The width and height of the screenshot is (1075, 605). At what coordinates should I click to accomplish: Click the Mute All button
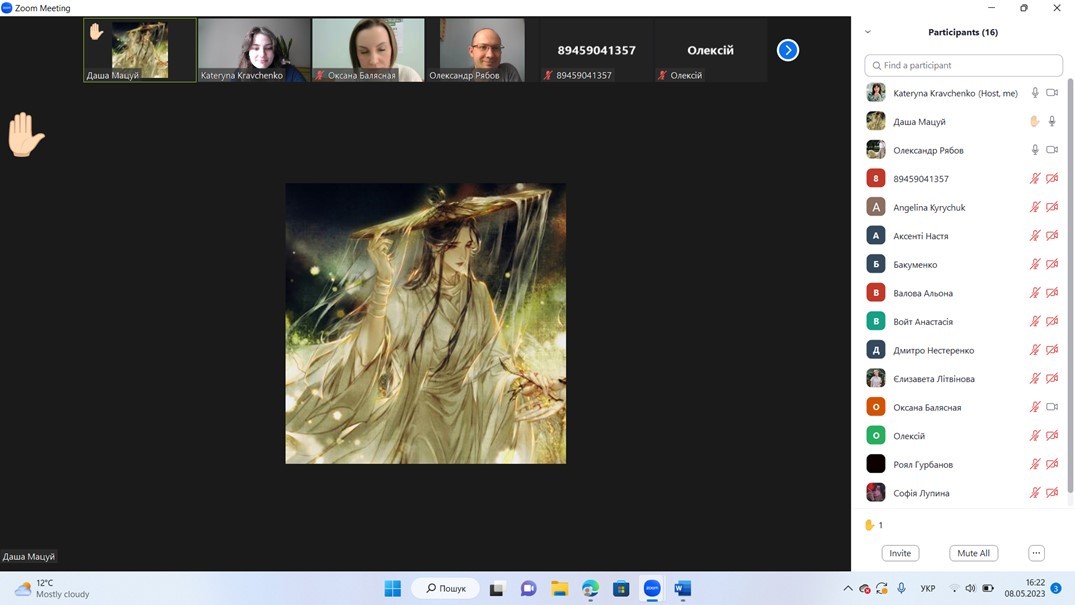pyautogui.click(x=974, y=553)
